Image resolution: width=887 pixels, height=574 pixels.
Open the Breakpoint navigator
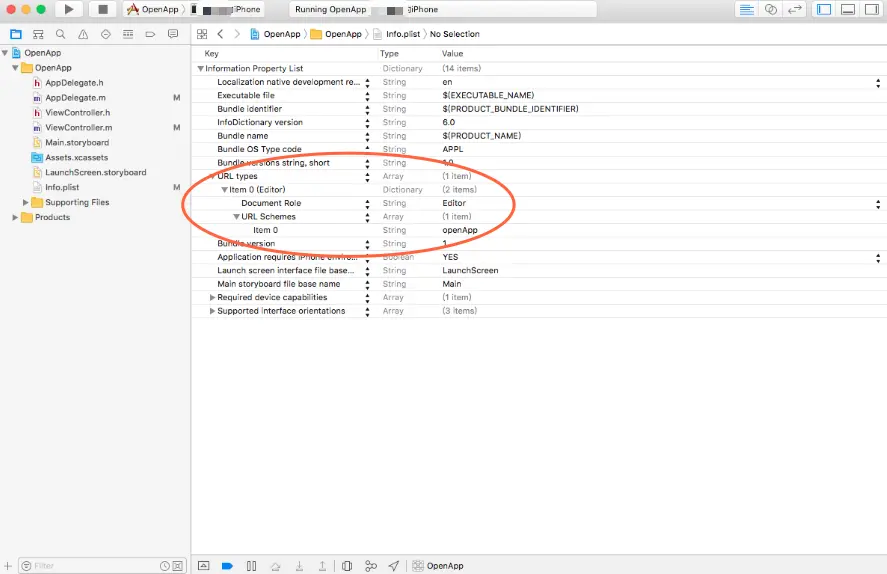[x=150, y=34]
